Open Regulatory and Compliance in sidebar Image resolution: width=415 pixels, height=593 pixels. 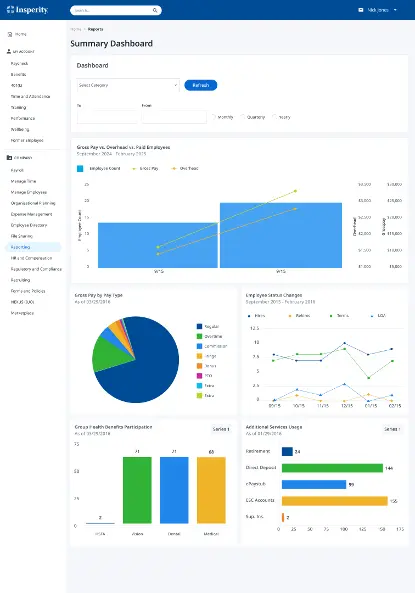(x=36, y=269)
